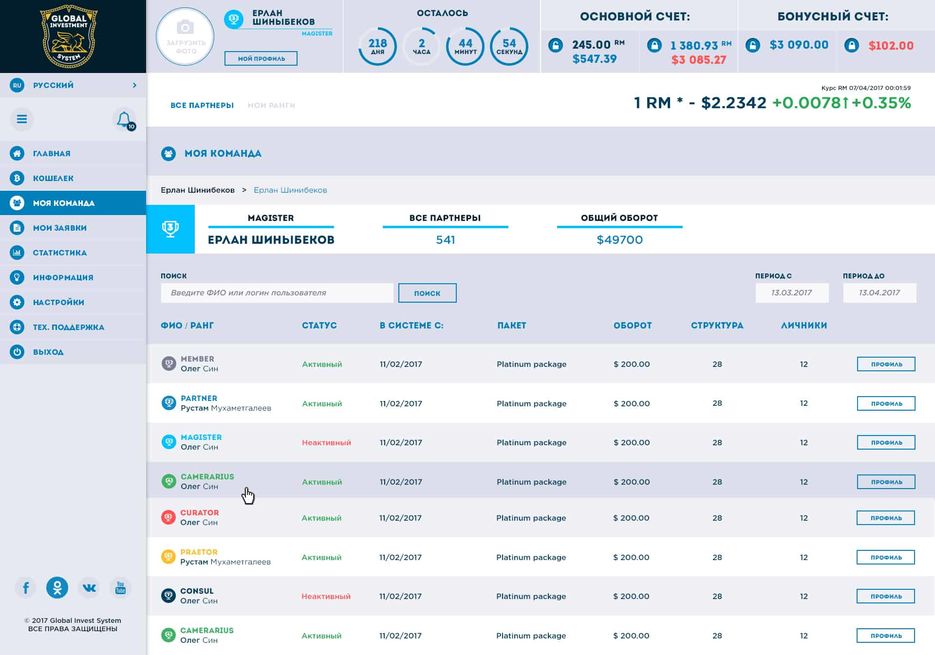
Task: Click the 218 дня countdown circle
Action: (x=377, y=47)
